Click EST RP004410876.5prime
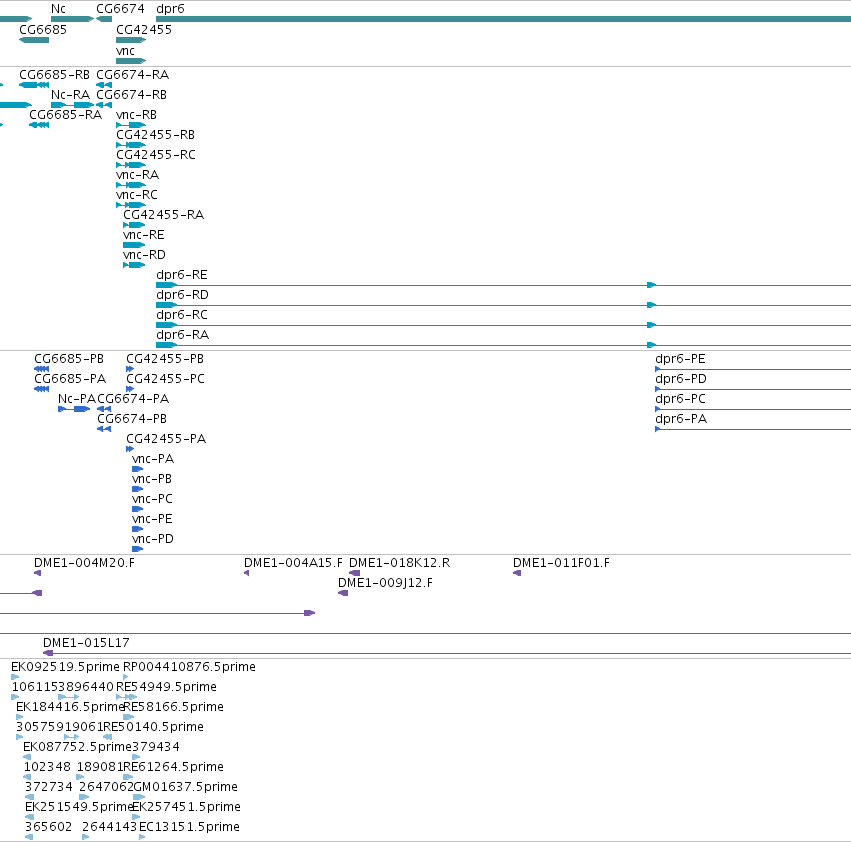The height and width of the screenshot is (842, 851). coord(189,667)
